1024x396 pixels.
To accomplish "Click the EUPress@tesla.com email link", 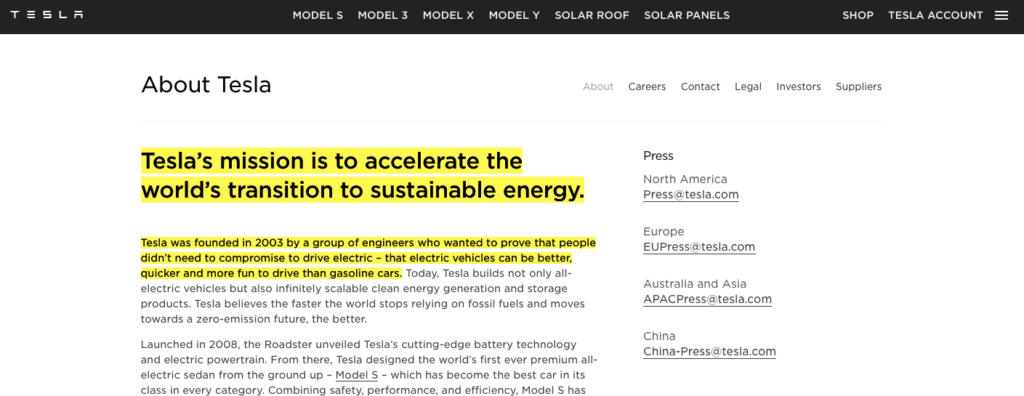I will (699, 247).
